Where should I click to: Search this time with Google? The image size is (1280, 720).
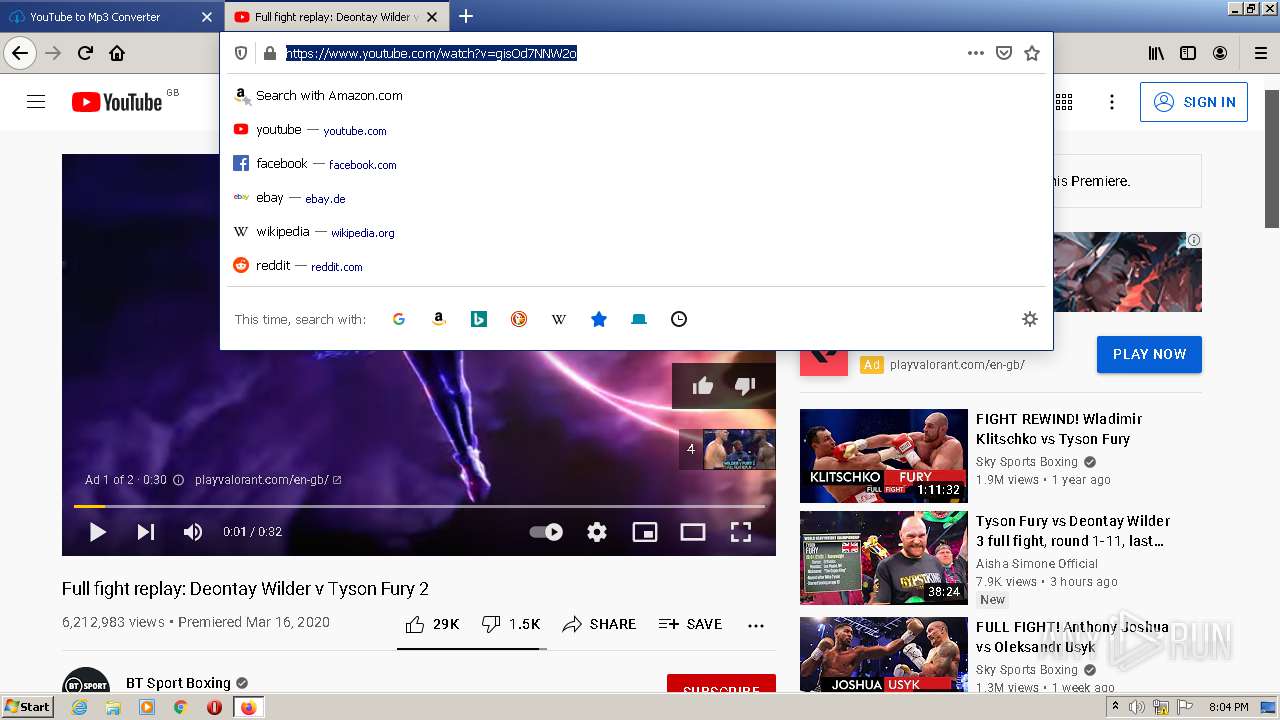[x=398, y=319]
